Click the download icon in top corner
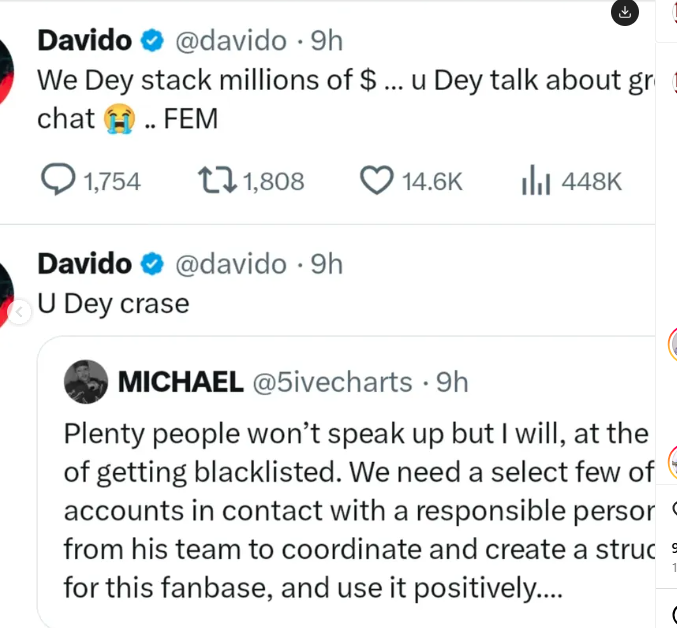 click(x=624, y=12)
